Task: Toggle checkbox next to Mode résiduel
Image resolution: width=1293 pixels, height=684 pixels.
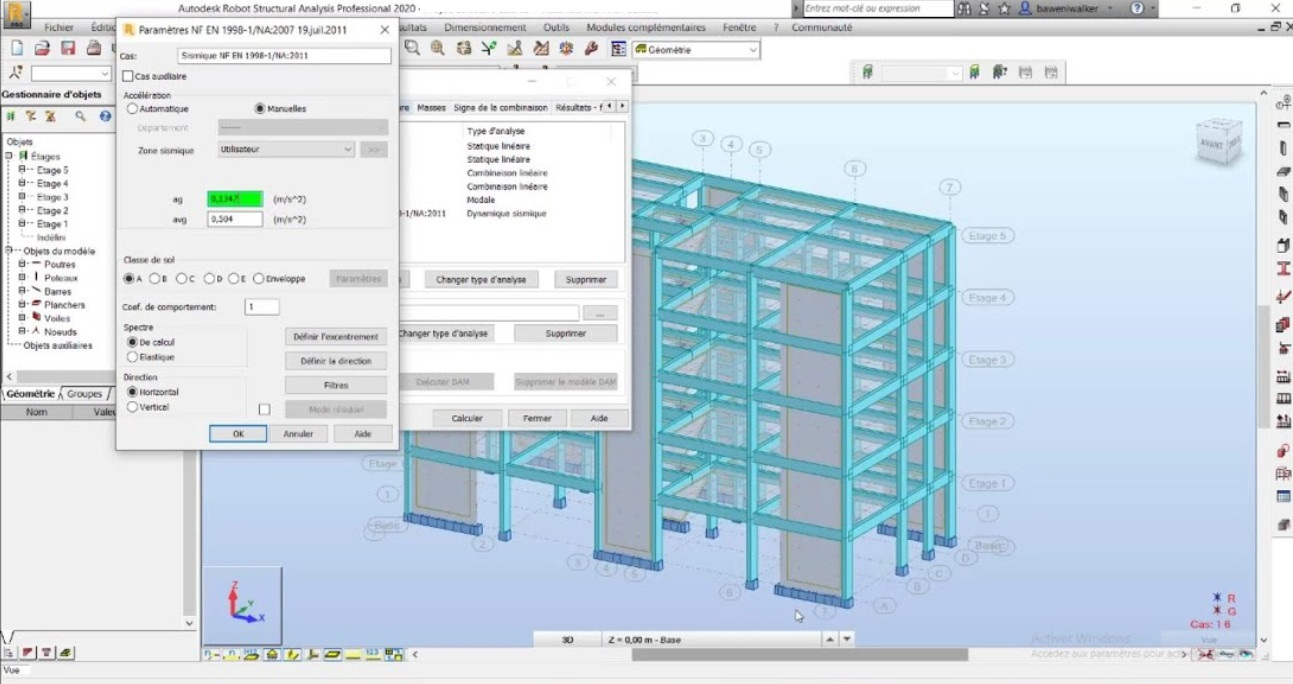Action: pyautogui.click(x=264, y=409)
